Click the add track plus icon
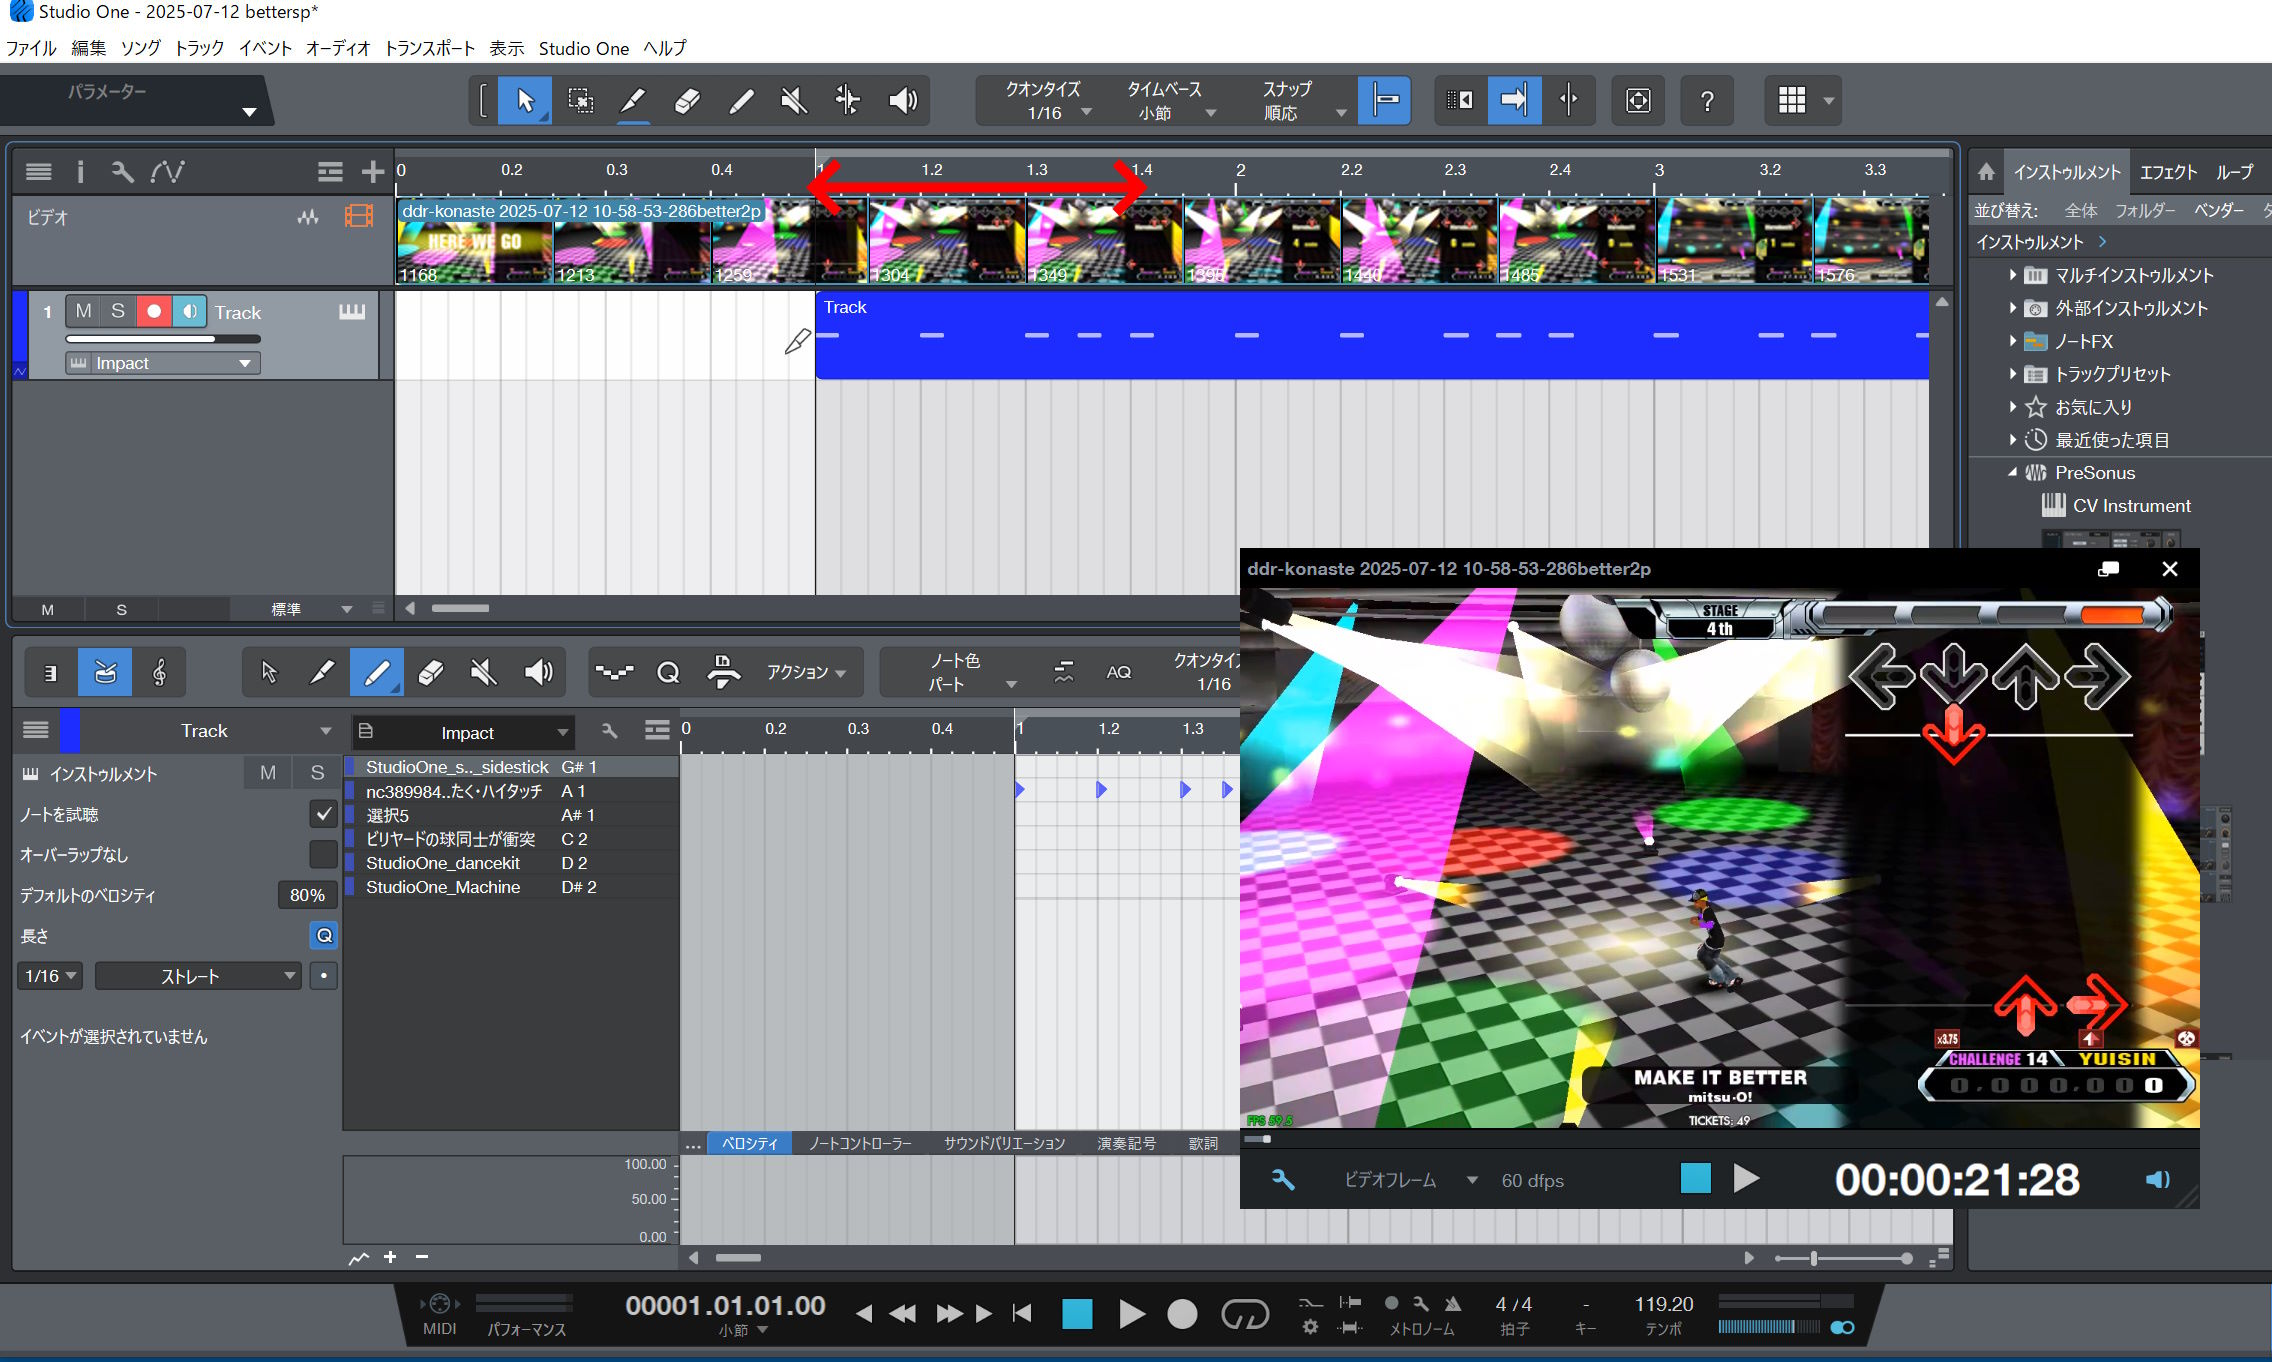 (x=373, y=172)
